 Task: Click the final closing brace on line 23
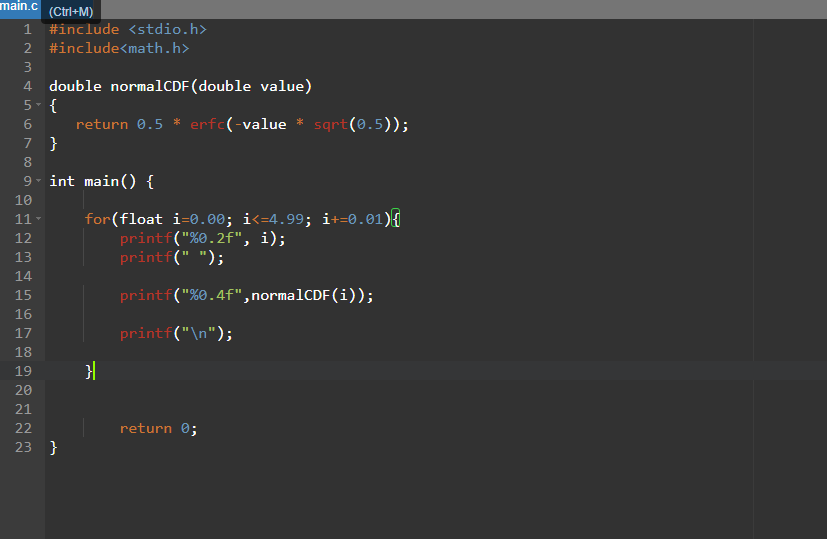(53, 447)
